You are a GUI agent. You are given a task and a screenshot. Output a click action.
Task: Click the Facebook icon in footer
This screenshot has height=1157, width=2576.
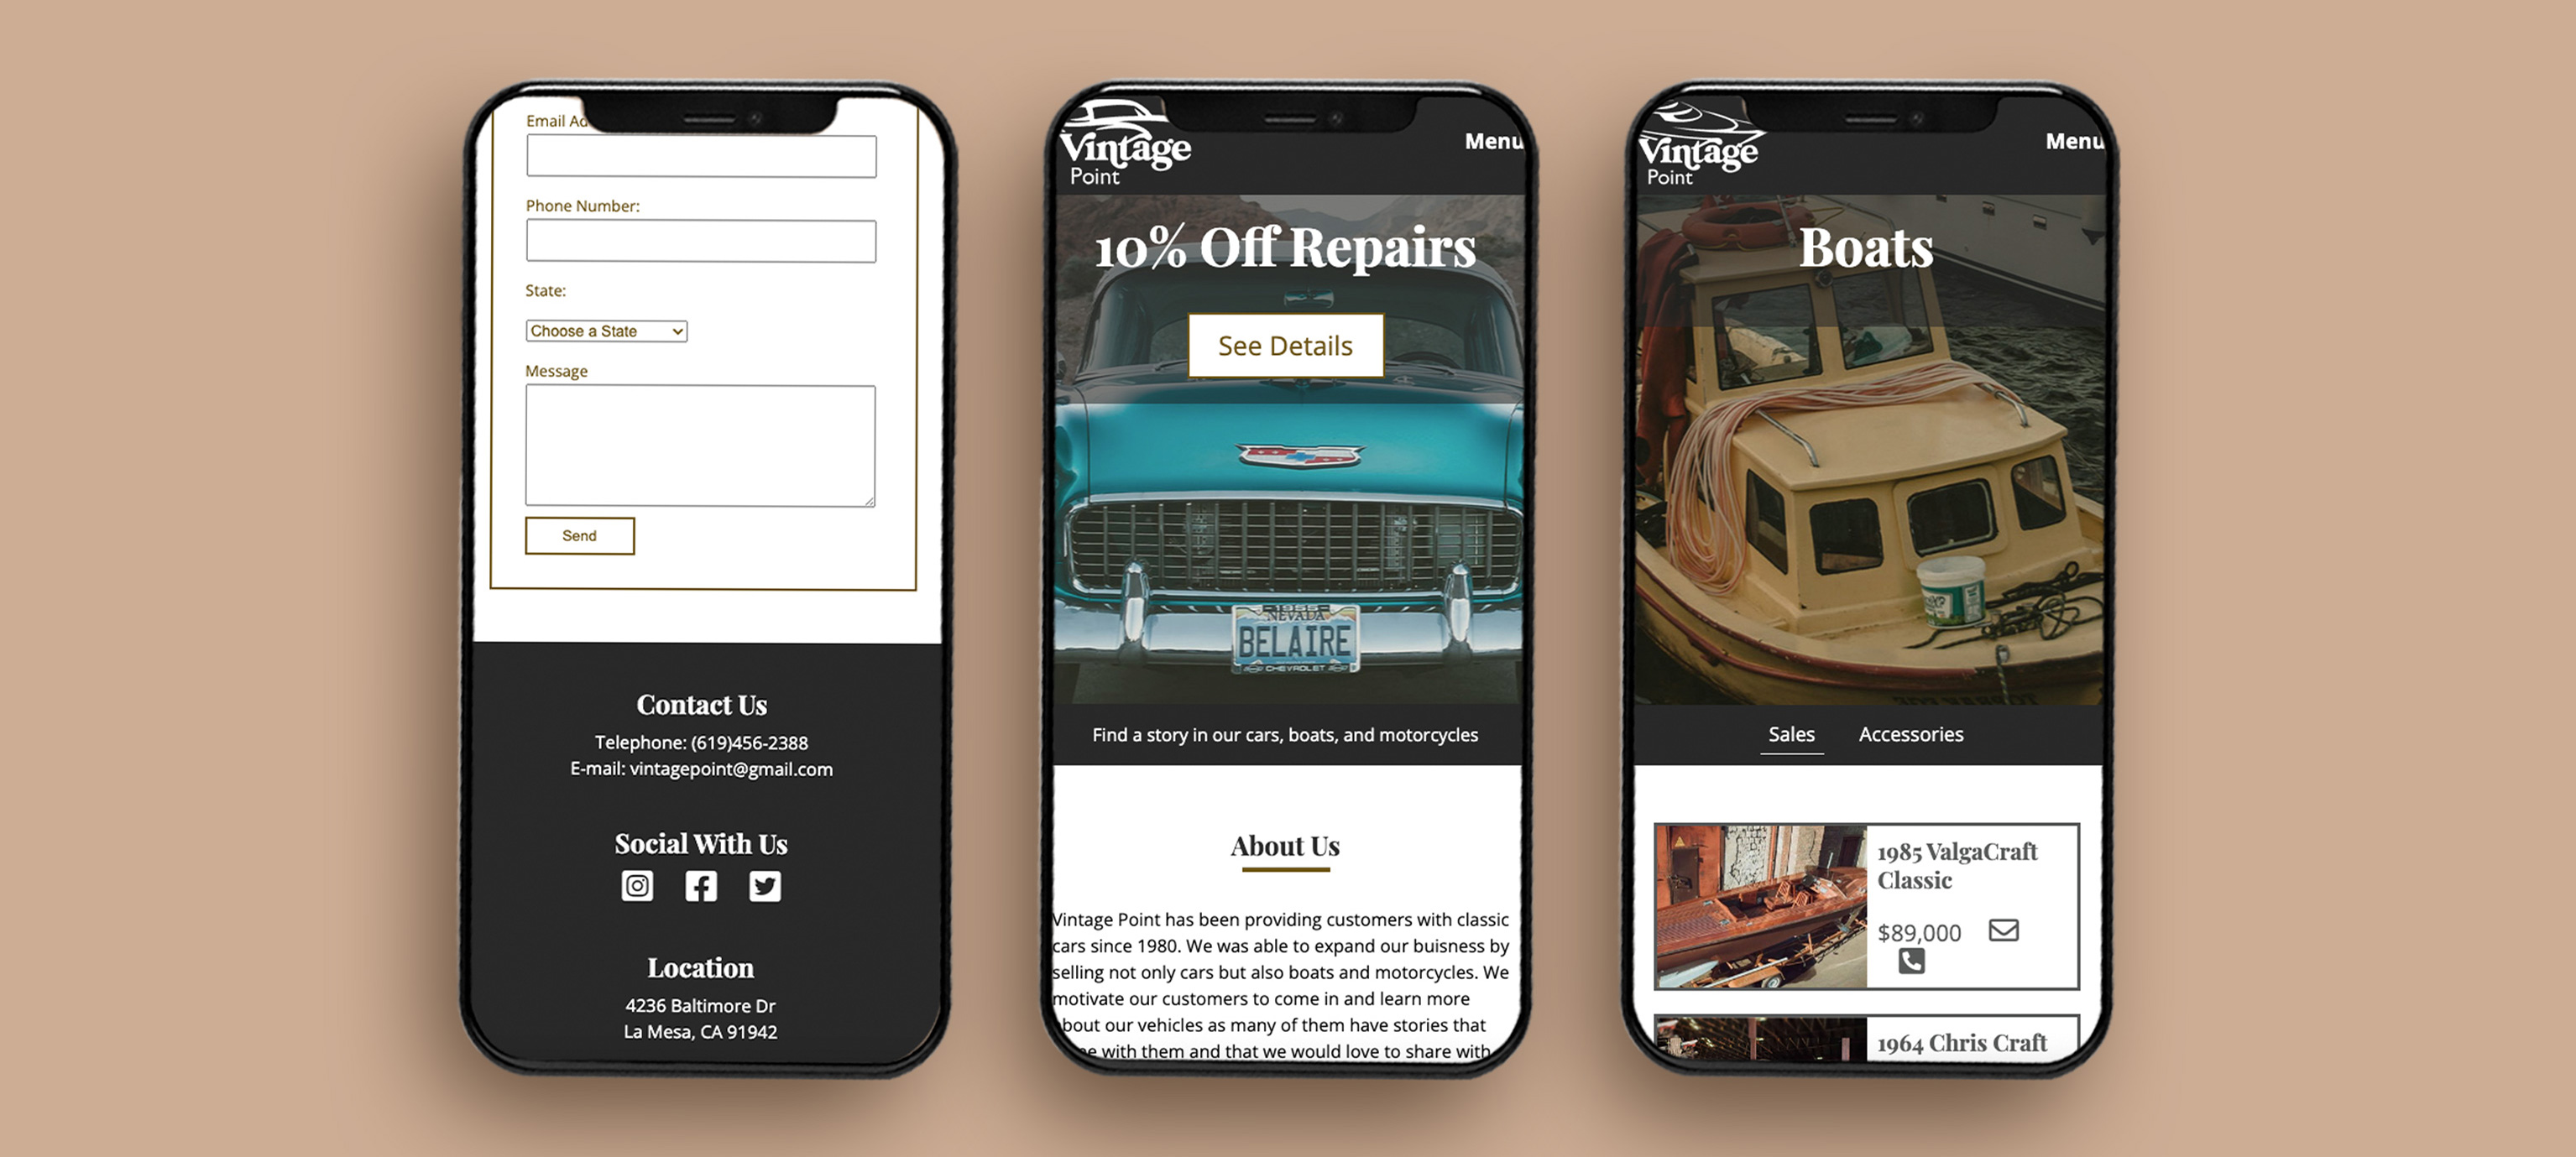tap(700, 886)
